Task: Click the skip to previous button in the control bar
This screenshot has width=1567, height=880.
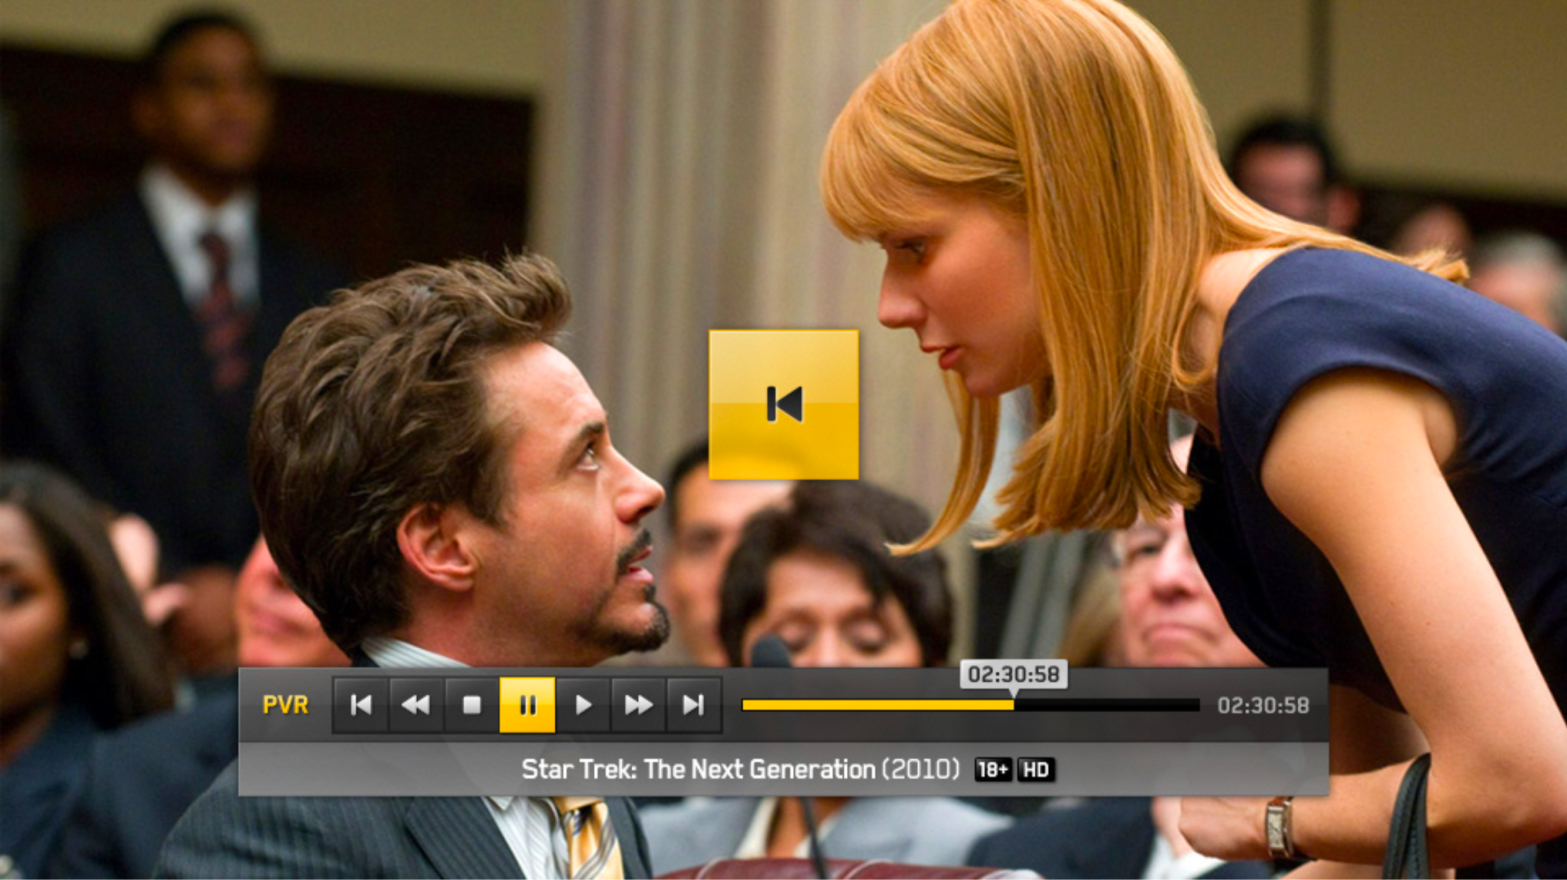Action: tap(361, 705)
